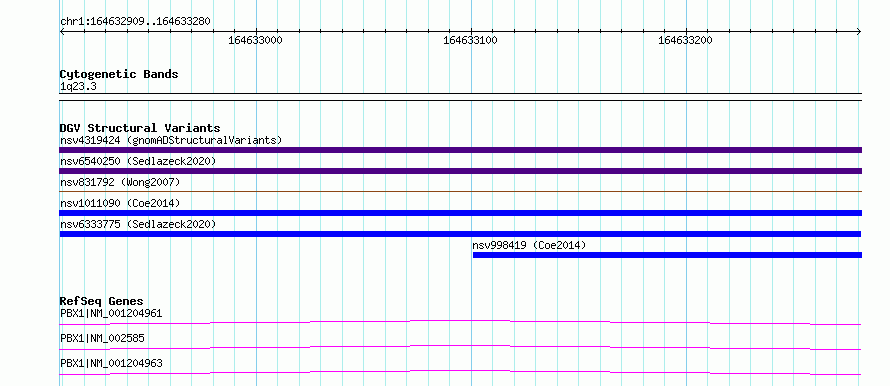Click the magenta line under PBX1|NM_001204961
The image size is (890, 386).
pos(460,322)
